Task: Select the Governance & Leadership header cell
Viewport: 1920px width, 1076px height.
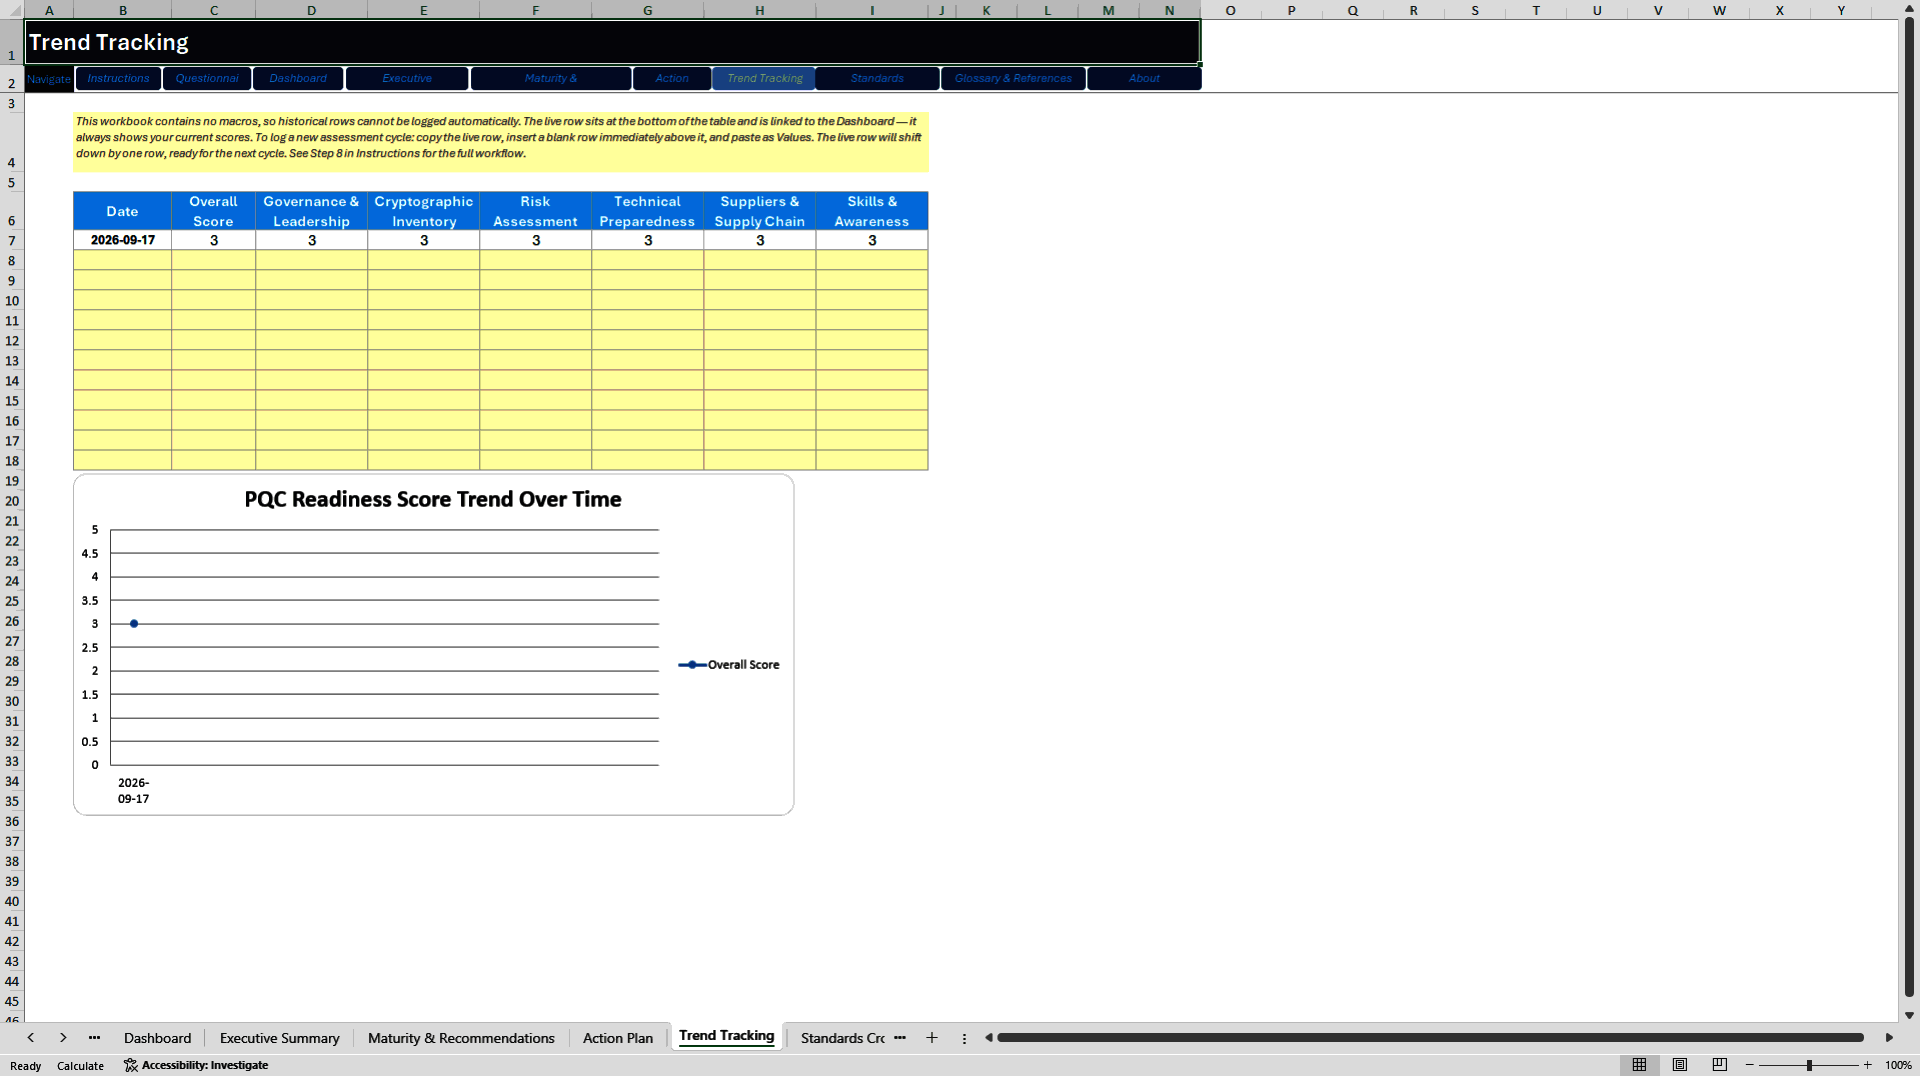Action: tap(311, 211)
